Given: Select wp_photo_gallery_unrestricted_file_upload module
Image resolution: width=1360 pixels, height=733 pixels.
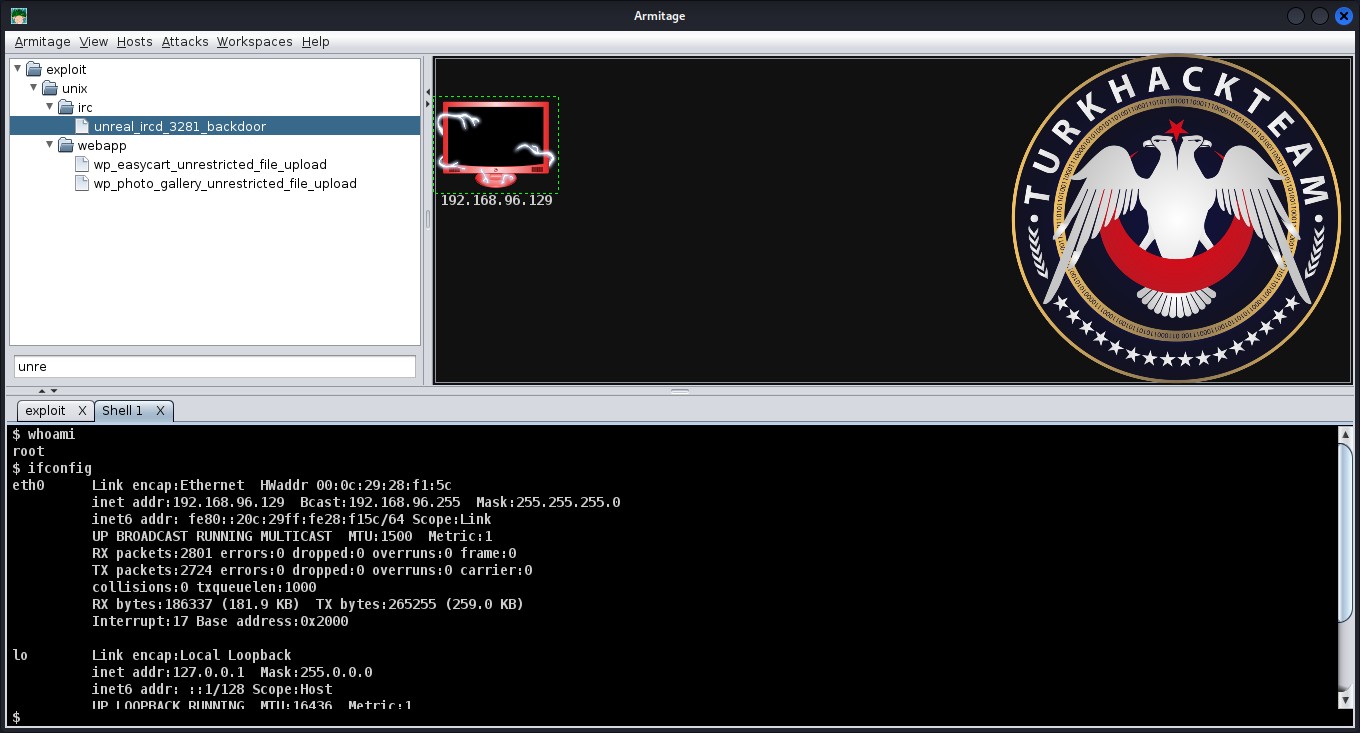Looking at the screenshot, I should coord(225,183).
